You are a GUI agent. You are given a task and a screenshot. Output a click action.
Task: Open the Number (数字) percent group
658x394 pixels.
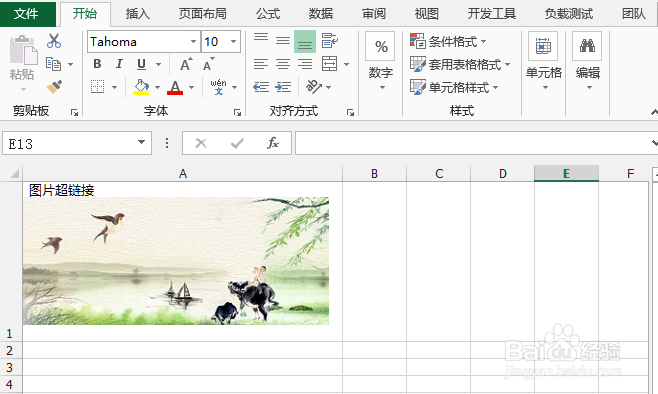[380, 62]
